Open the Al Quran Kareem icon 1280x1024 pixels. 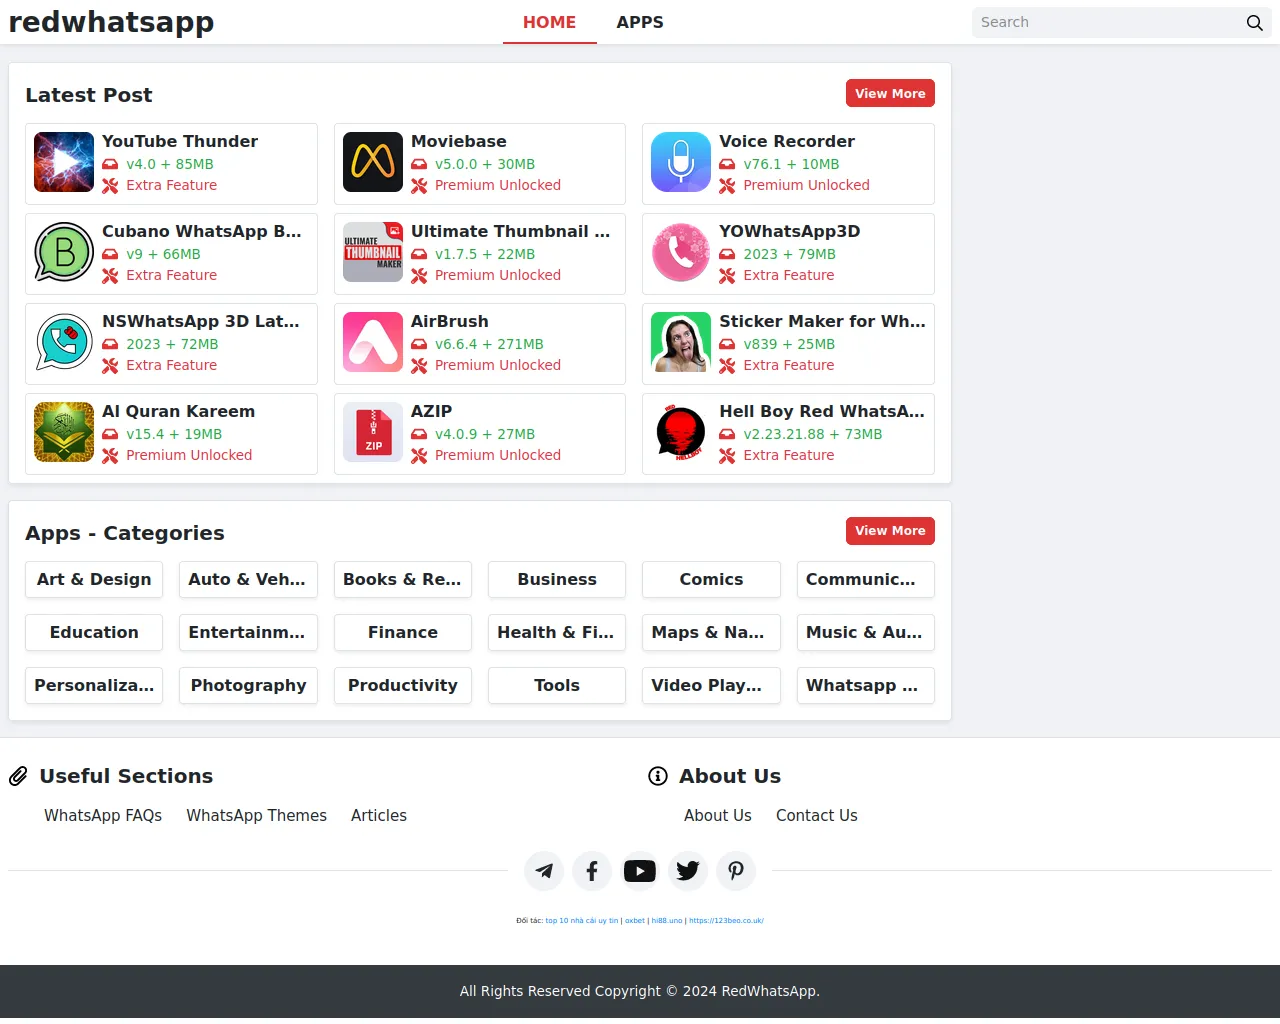pos(64,432)
